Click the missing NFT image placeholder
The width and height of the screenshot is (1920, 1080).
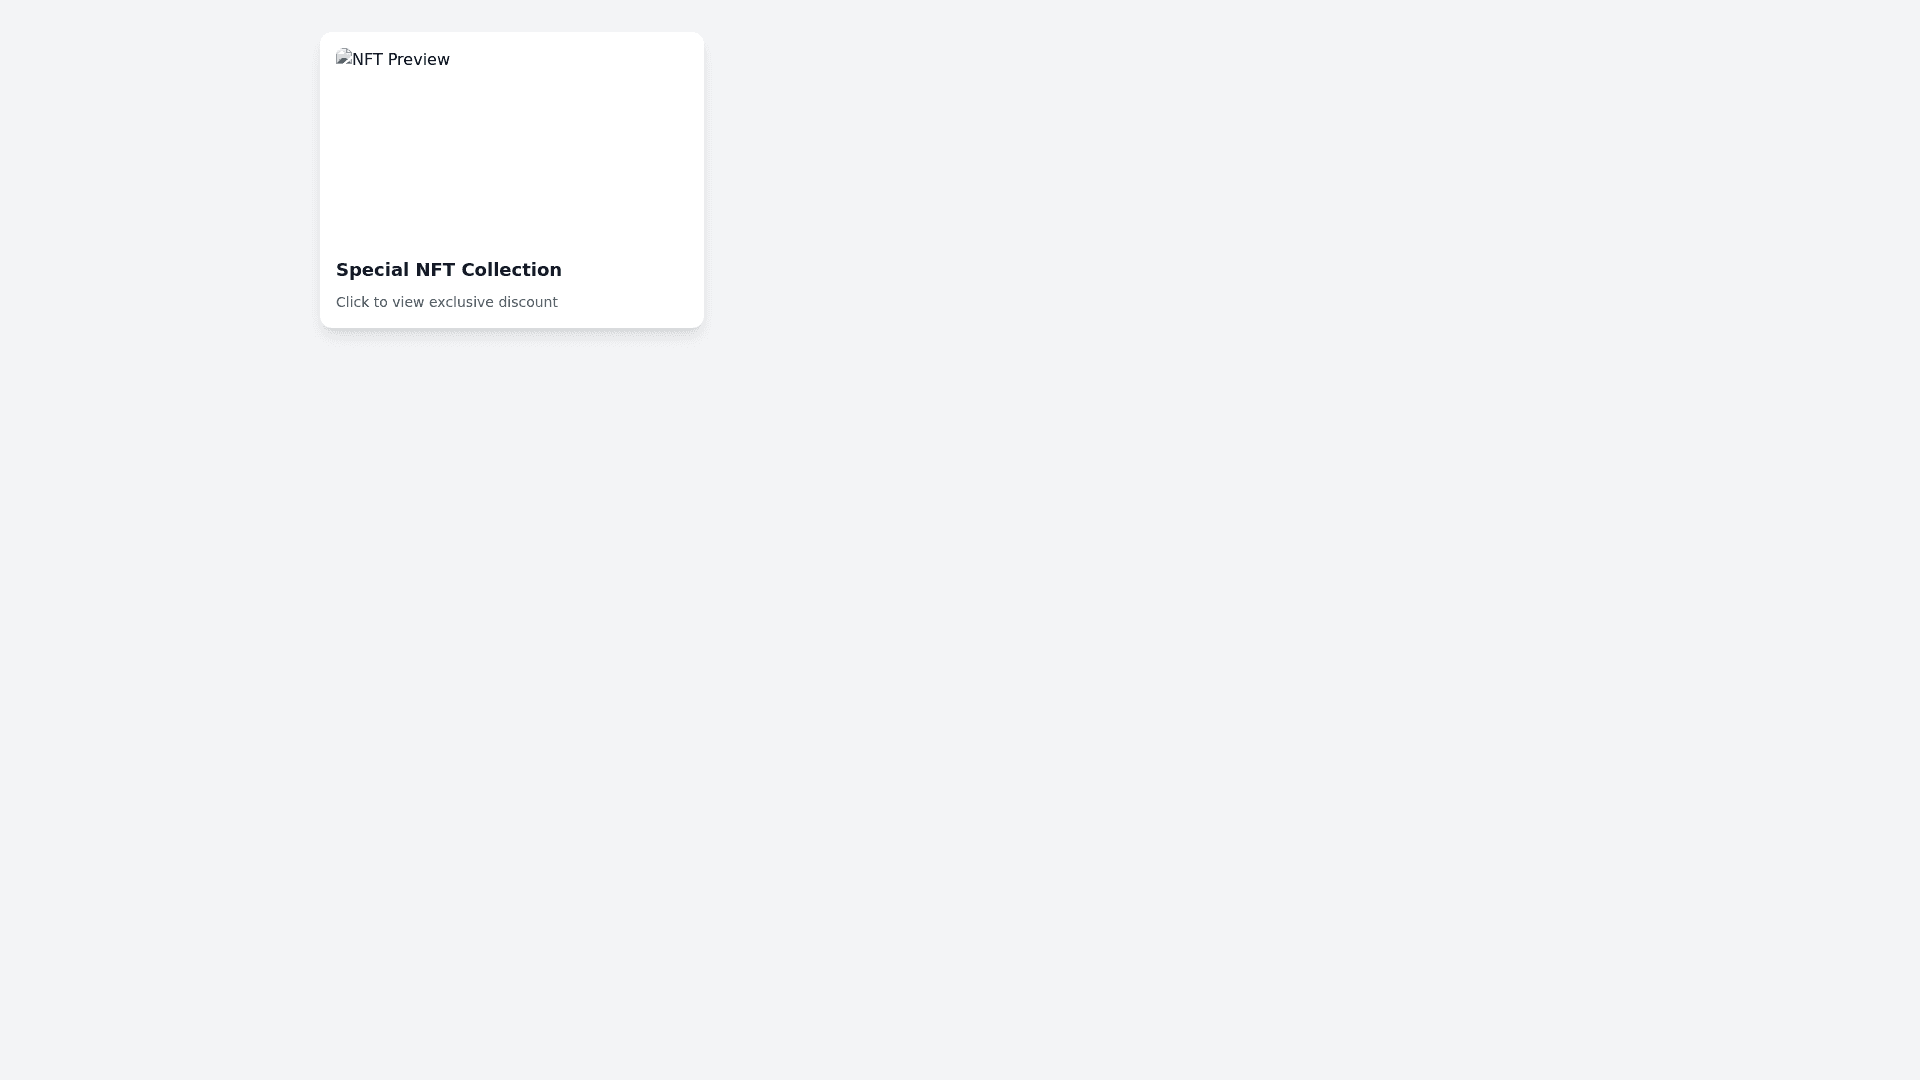point(512,144)
